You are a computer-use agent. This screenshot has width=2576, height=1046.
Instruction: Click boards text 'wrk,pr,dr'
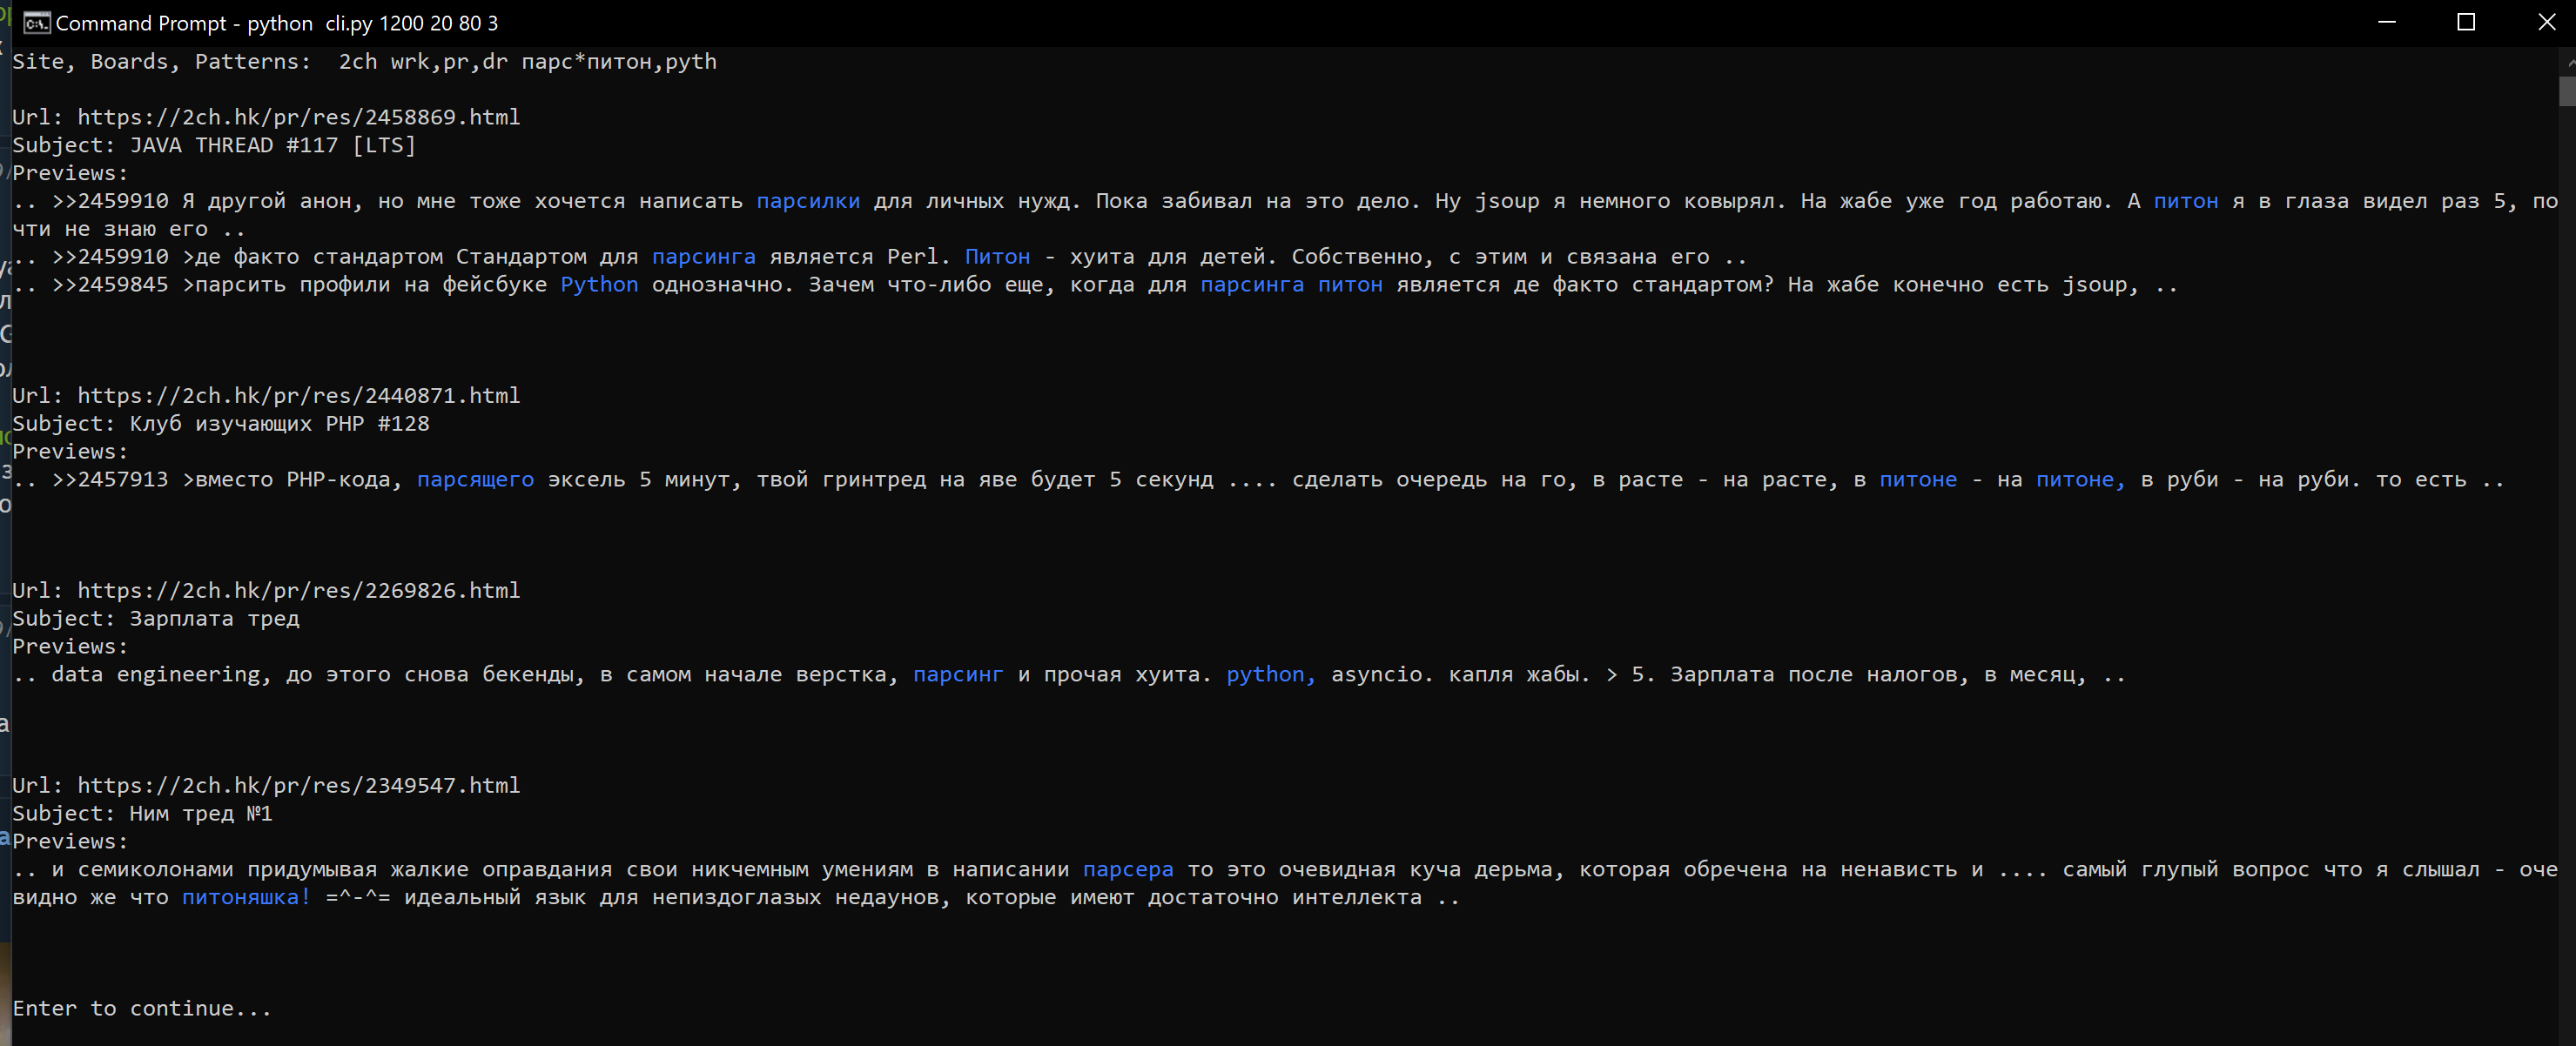(x=449, y=62)
